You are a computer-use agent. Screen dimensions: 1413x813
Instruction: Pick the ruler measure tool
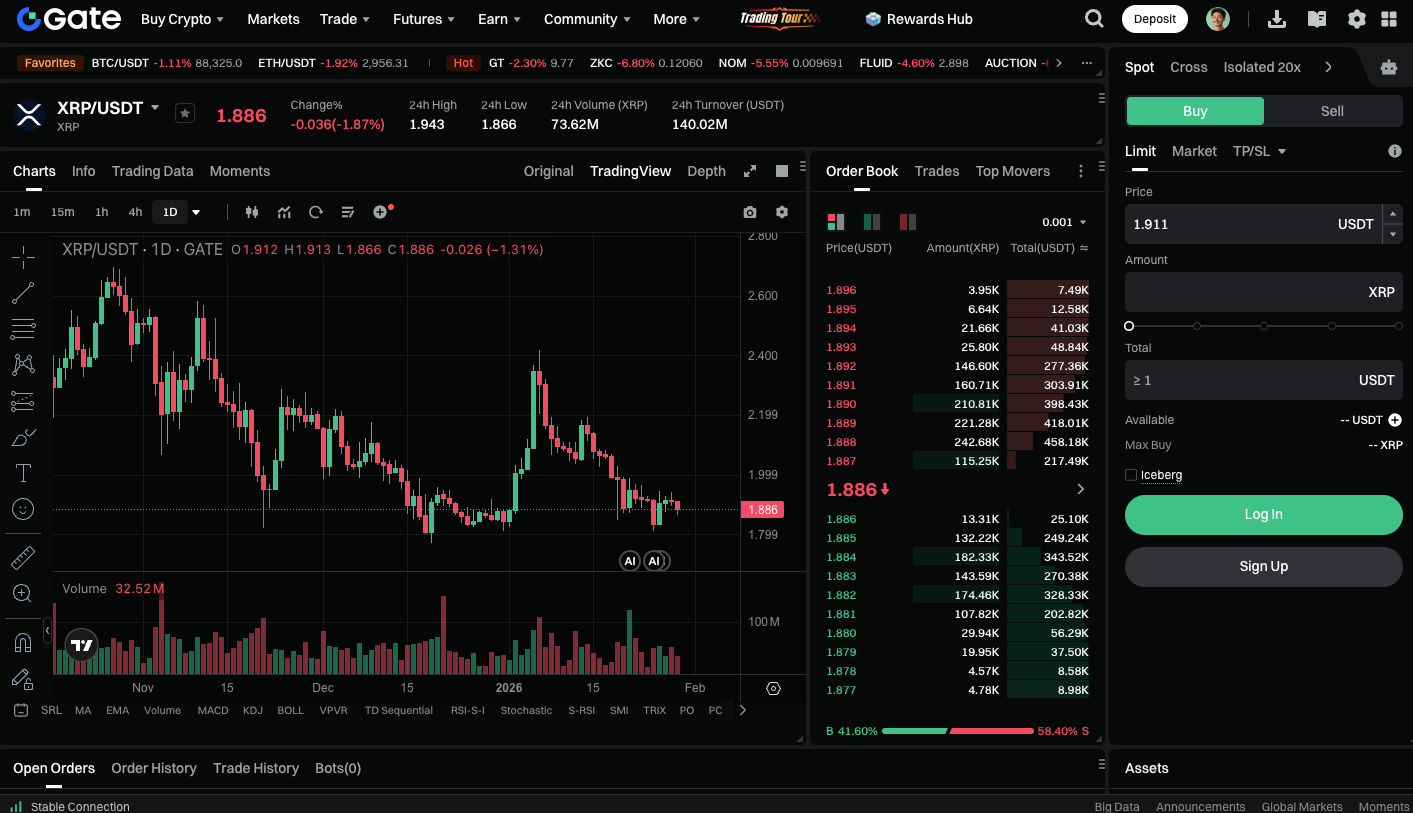coord(23,557)
